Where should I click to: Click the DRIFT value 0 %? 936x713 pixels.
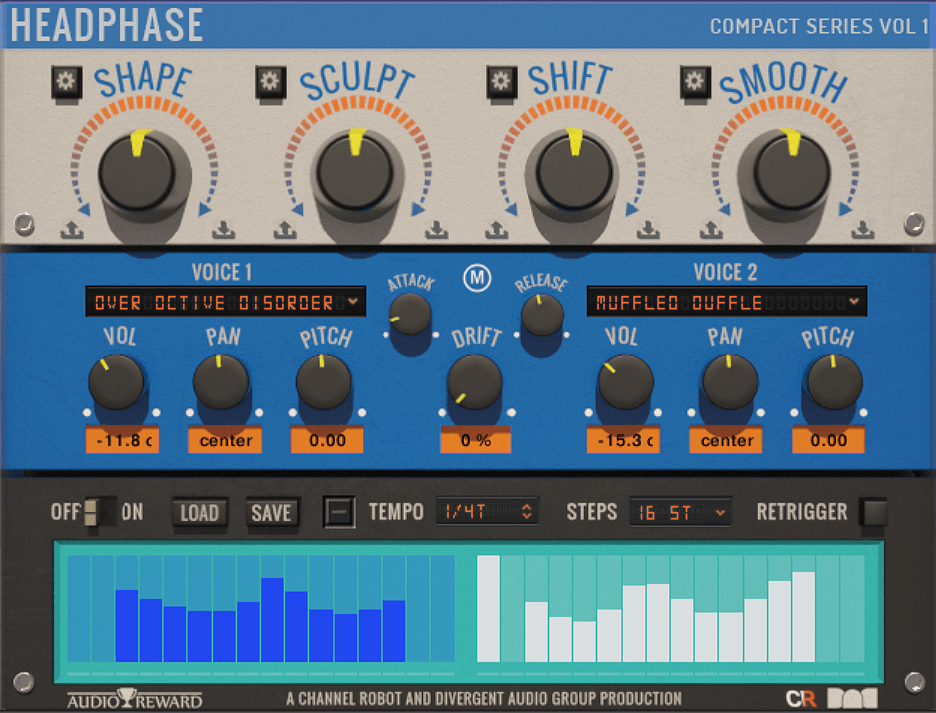(x=476, y=441)
